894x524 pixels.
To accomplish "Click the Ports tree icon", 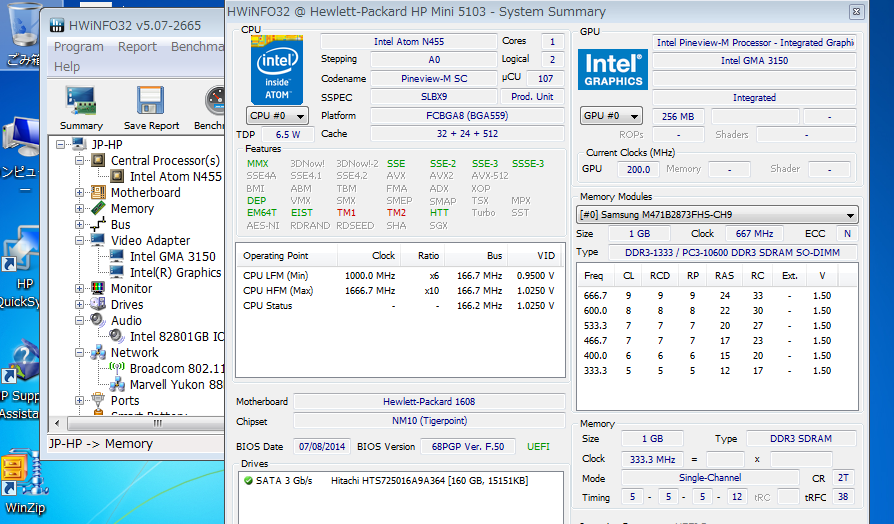I will pyautogui.click(x=98, y=400).
